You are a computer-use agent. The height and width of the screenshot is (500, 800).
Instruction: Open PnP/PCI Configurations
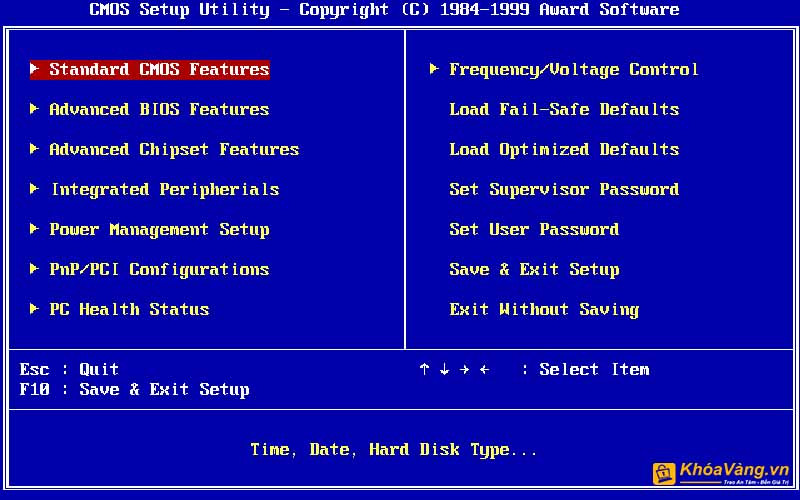(159, 269)
